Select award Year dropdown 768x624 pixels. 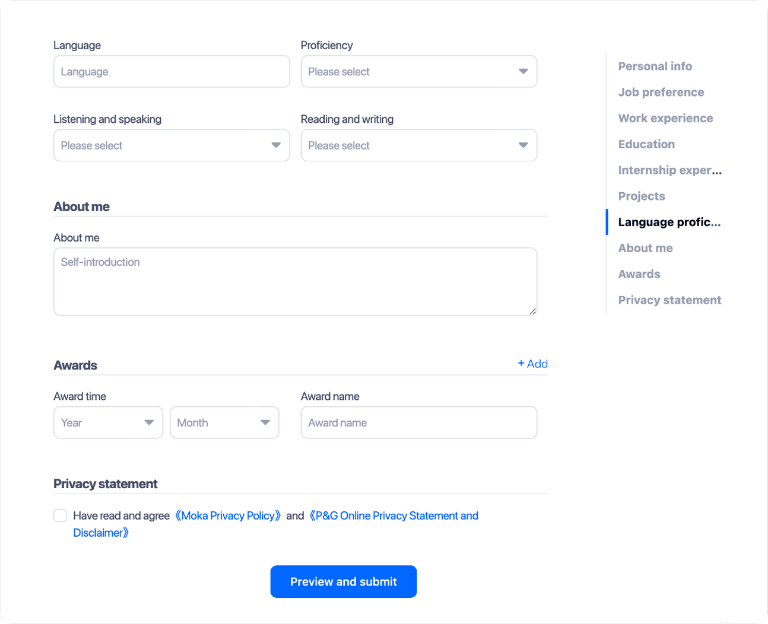(x=108, y=423)
